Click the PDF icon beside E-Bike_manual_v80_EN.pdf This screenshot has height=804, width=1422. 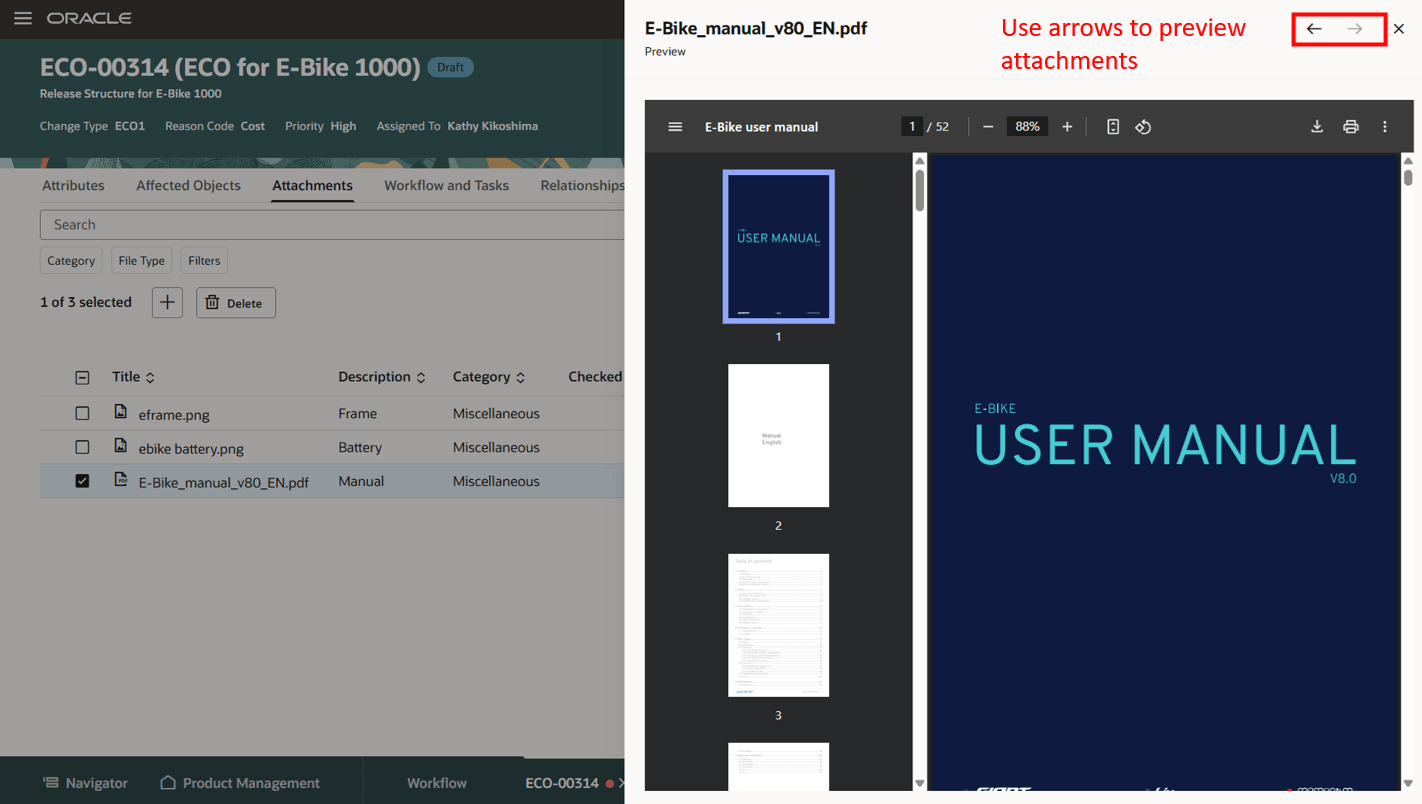point(121,480)
